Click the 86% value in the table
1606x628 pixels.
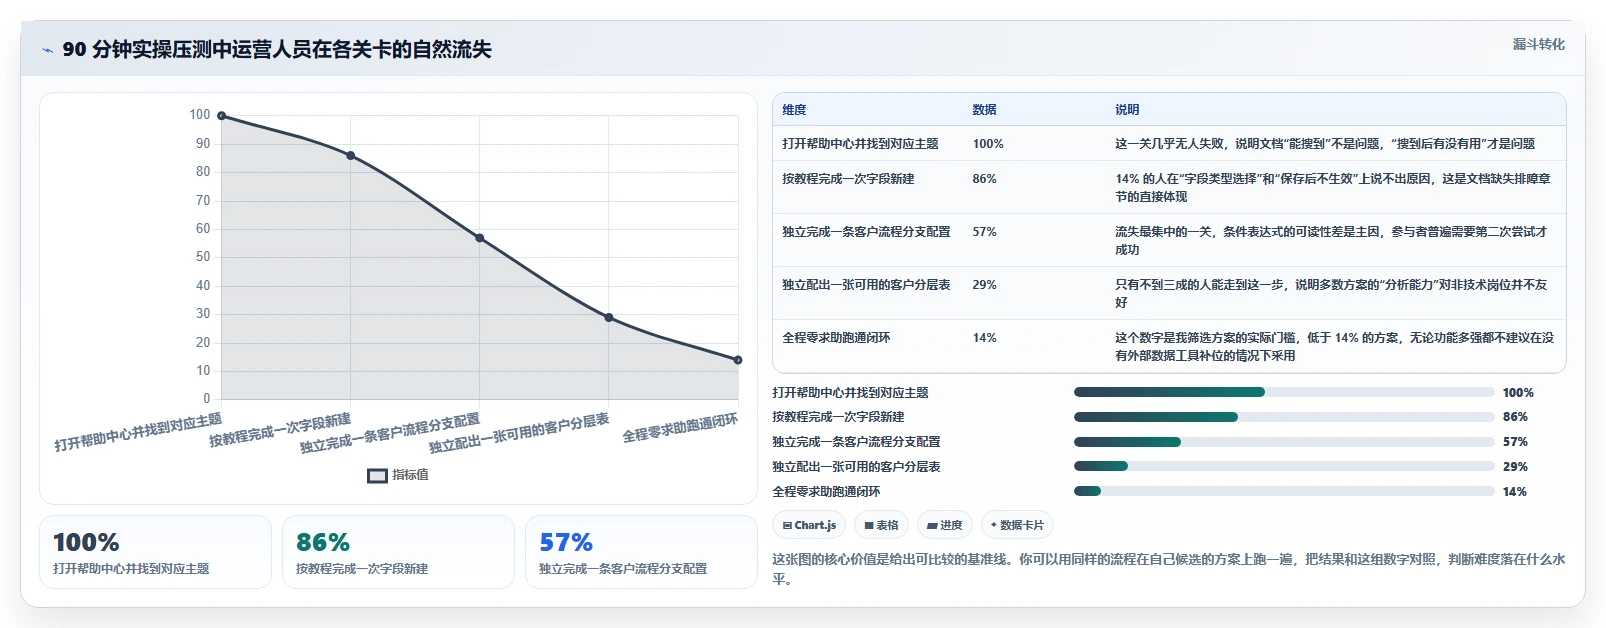984,179
